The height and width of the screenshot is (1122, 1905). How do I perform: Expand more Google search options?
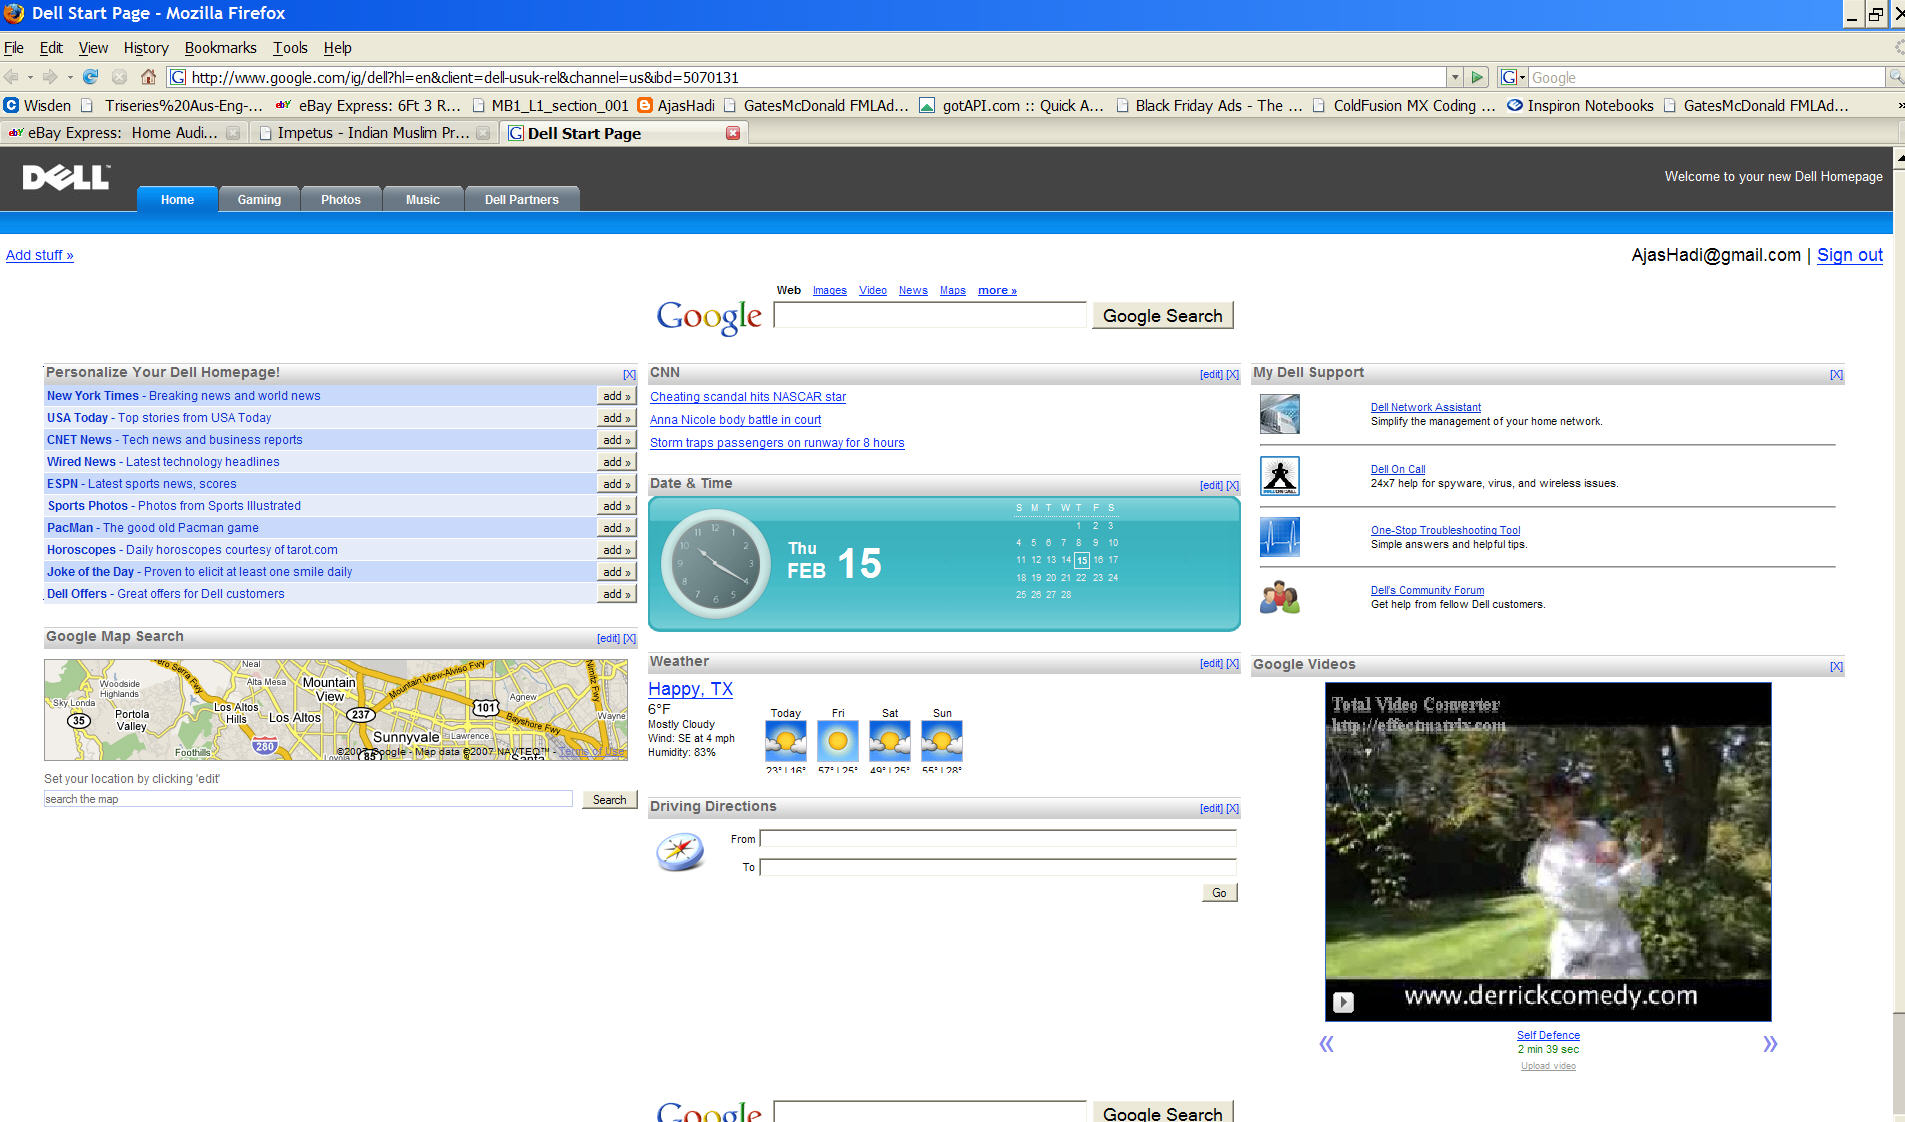[997, 290]
